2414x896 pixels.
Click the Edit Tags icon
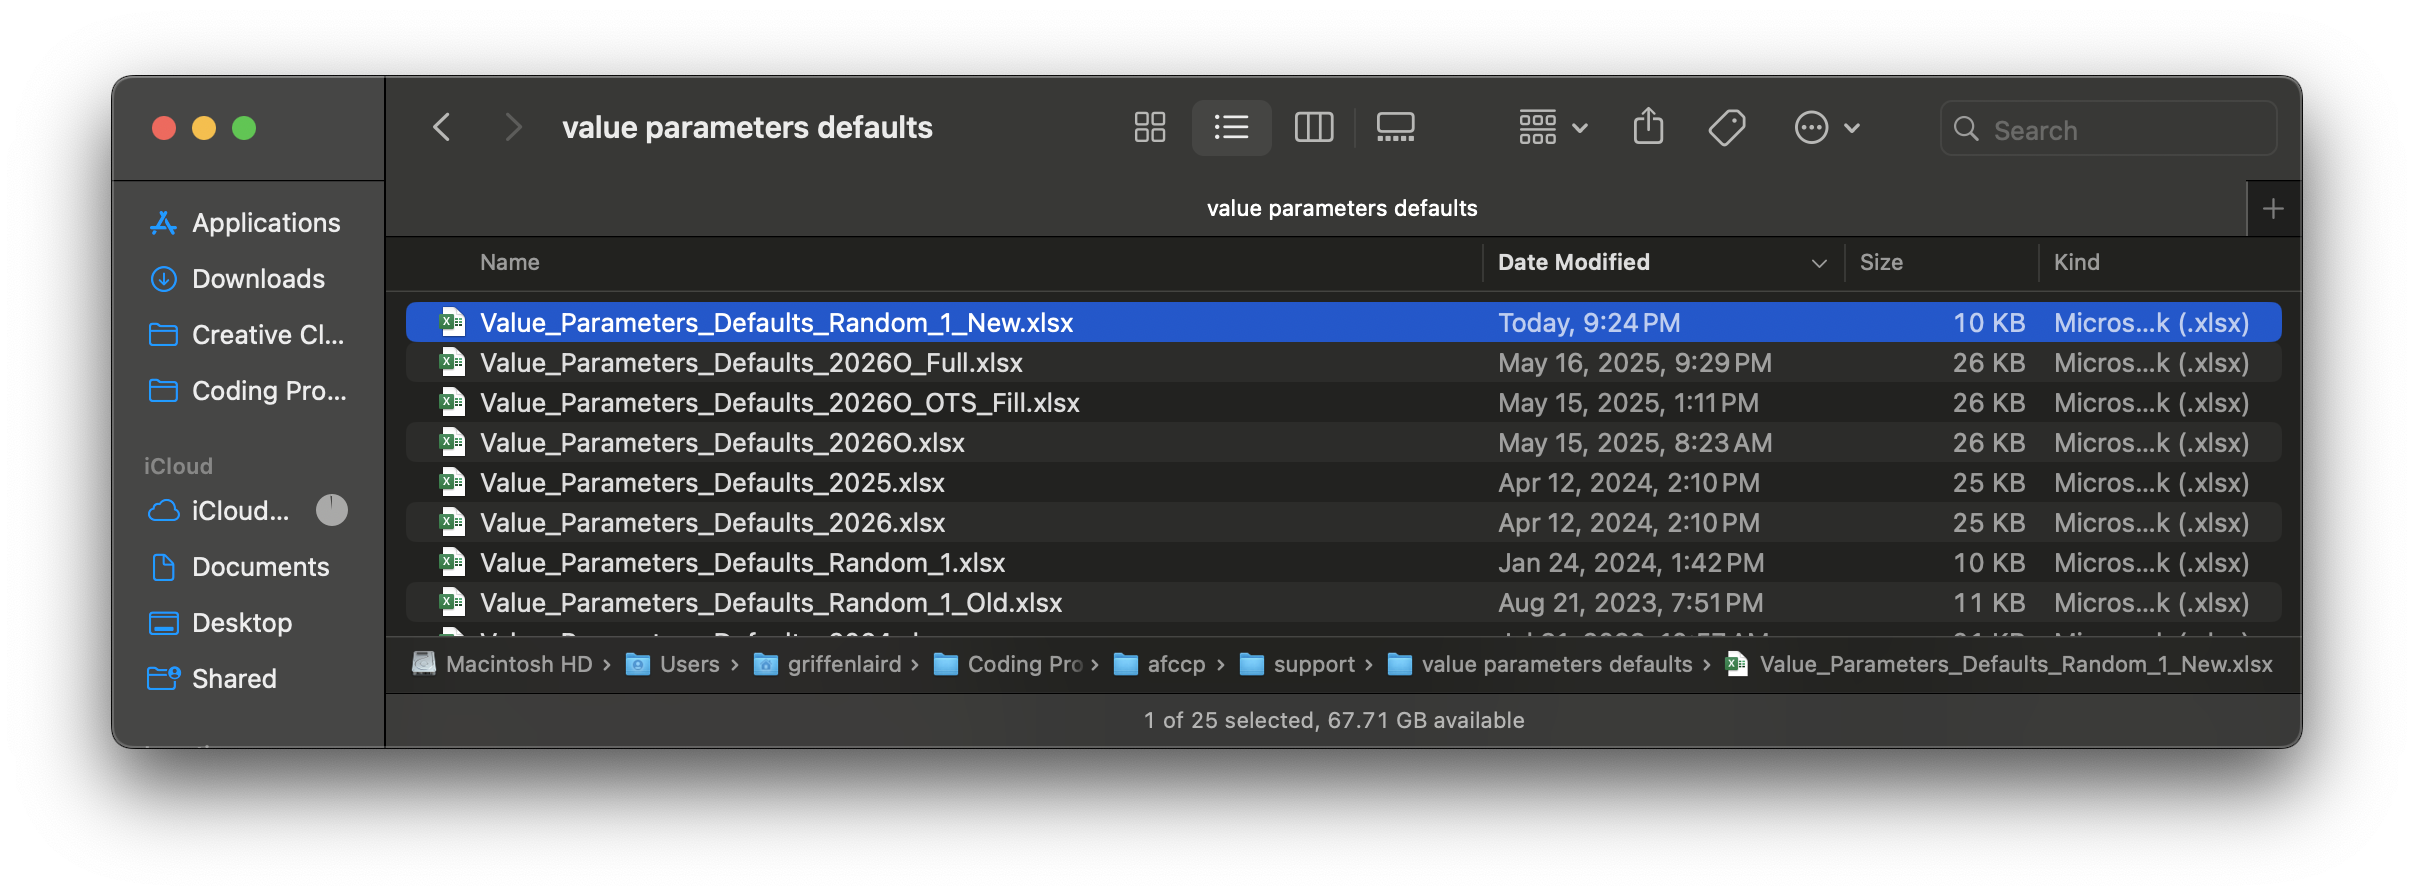tap(1727, 128)
